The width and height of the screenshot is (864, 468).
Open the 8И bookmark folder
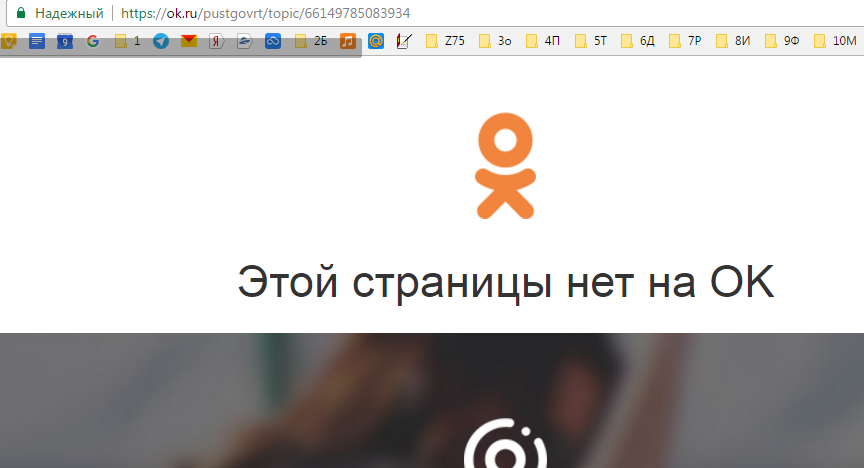click(x=733, y=41)
